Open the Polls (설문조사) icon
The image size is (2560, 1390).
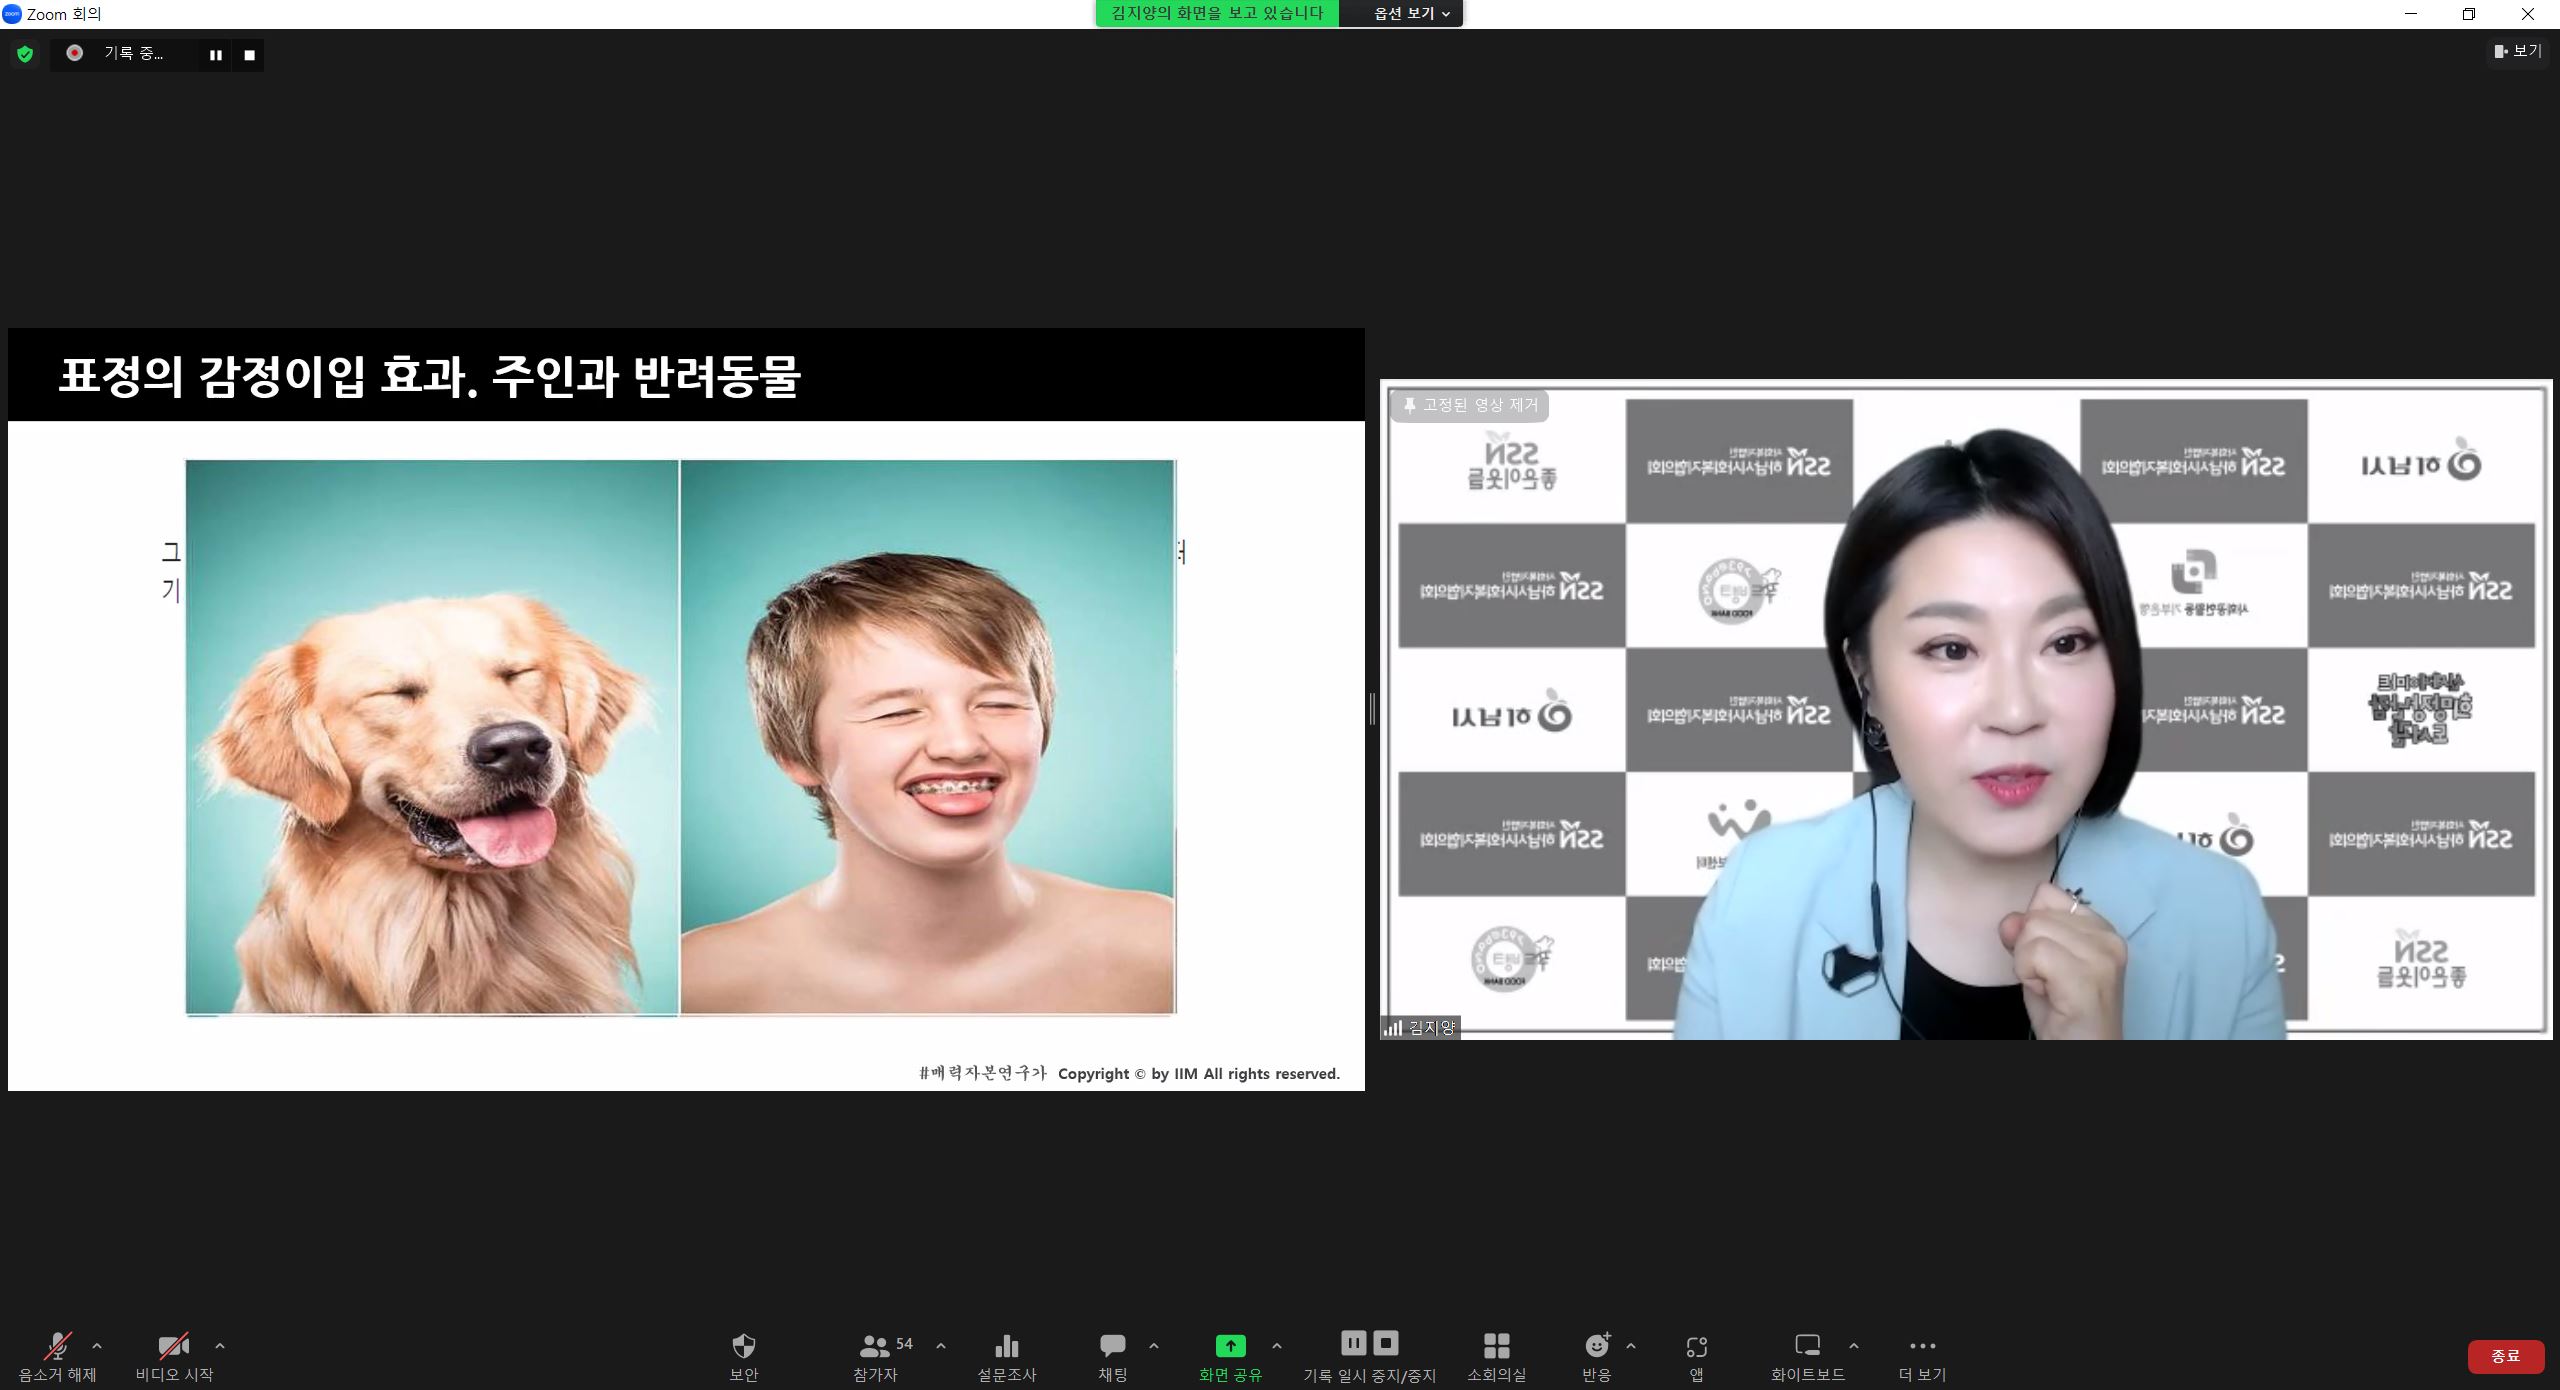click(x=1006, y=1346)
